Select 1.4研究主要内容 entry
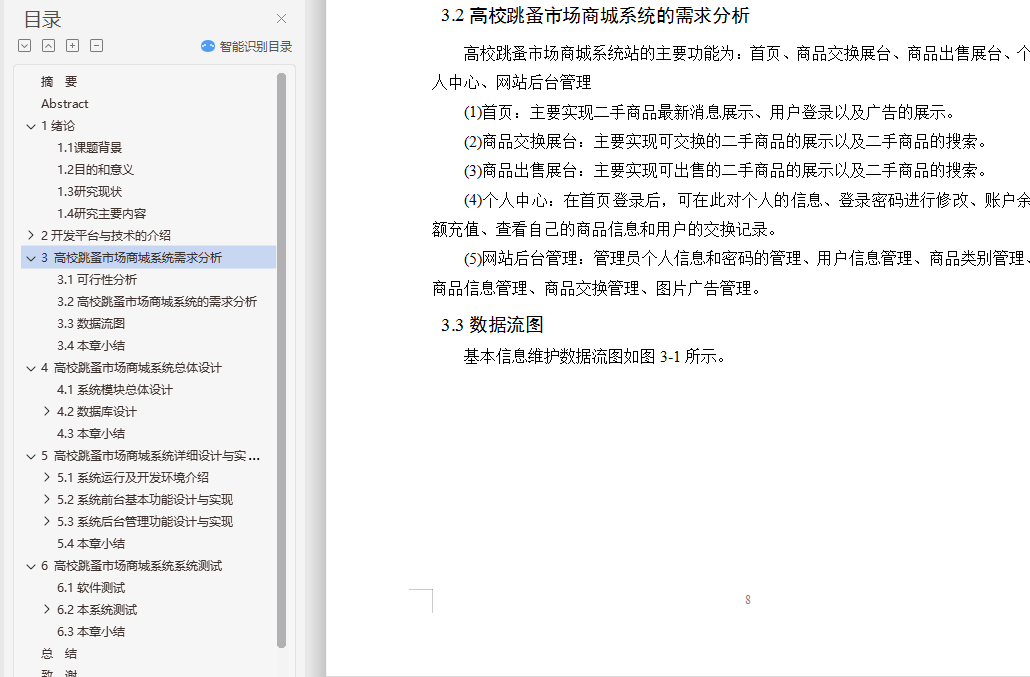Screen dimensions: 1030x677 (x=101, y=213)
